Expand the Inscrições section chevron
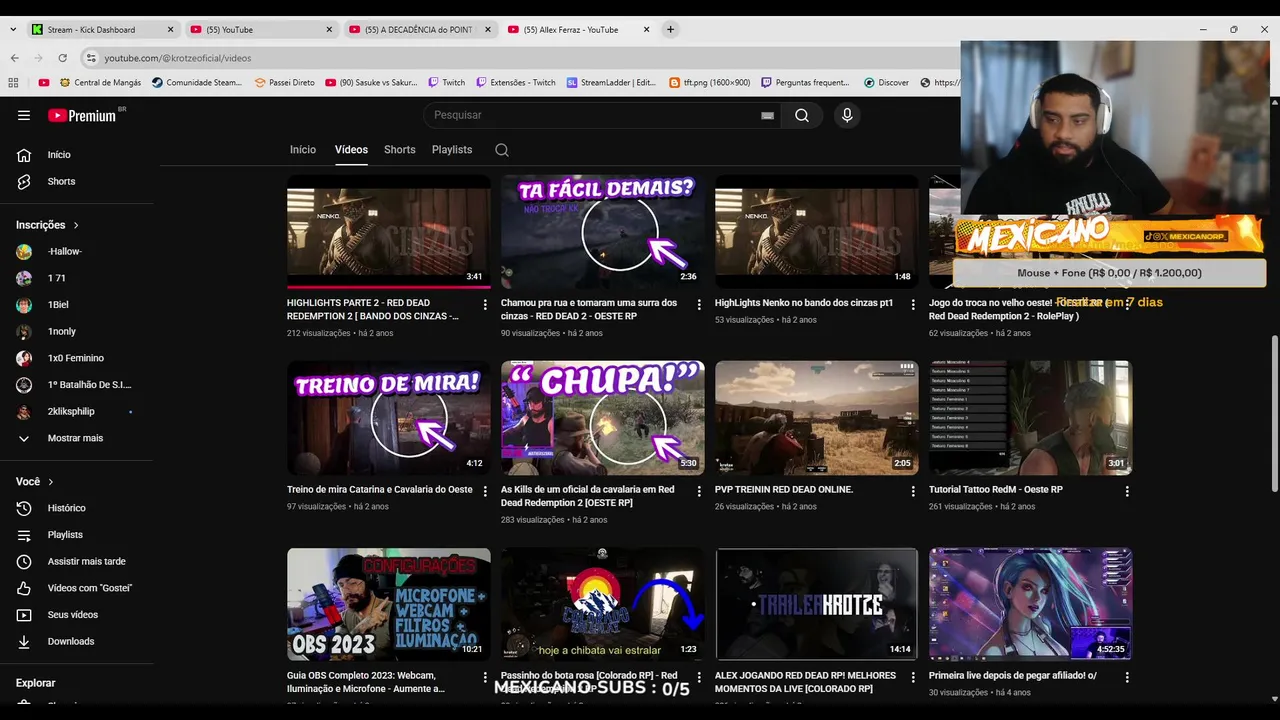This screenshot has height=720, width=1280. point(76,225)
